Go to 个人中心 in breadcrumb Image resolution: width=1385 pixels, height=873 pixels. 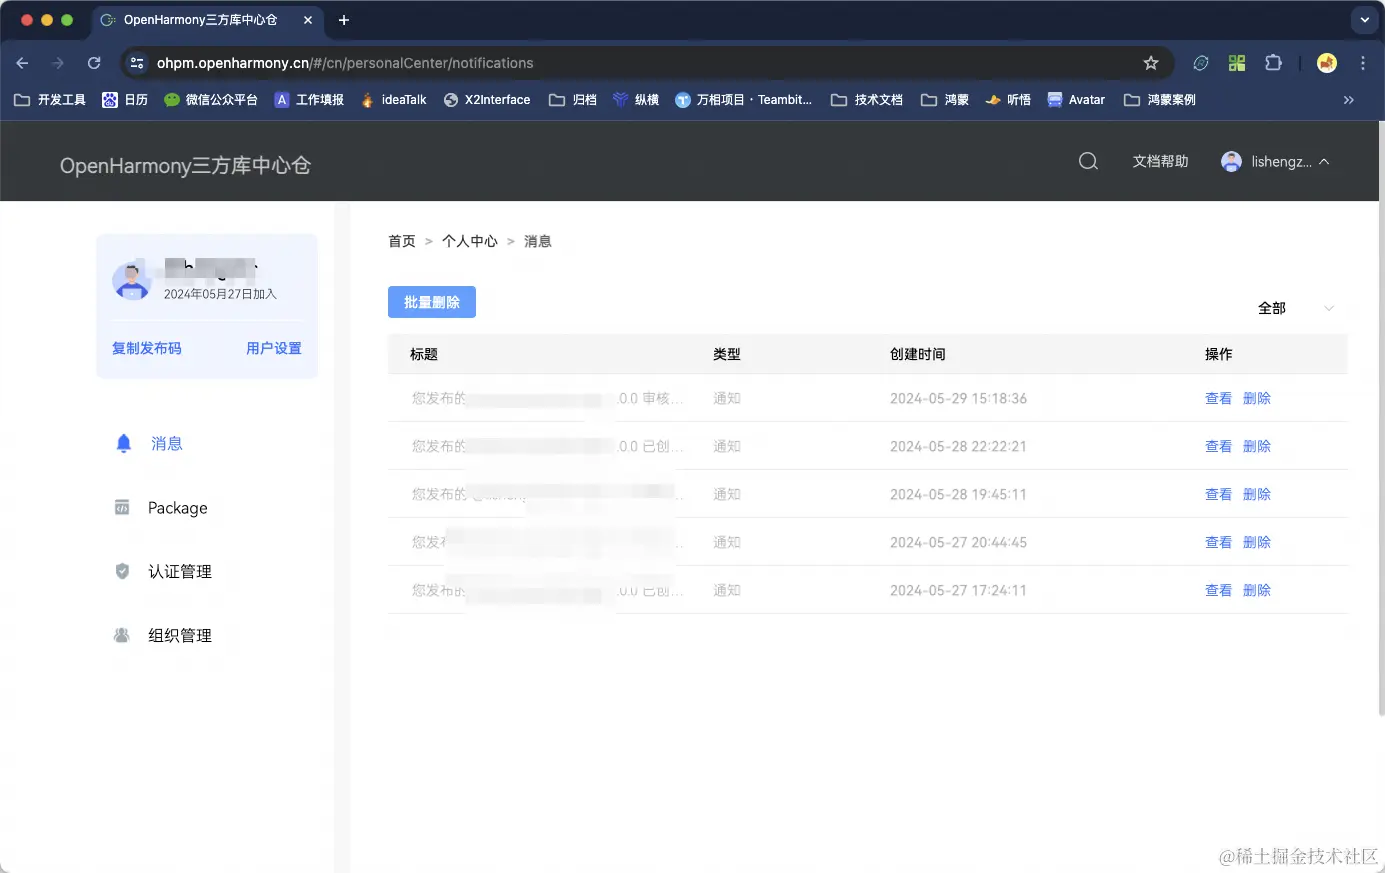coord(470,241)
